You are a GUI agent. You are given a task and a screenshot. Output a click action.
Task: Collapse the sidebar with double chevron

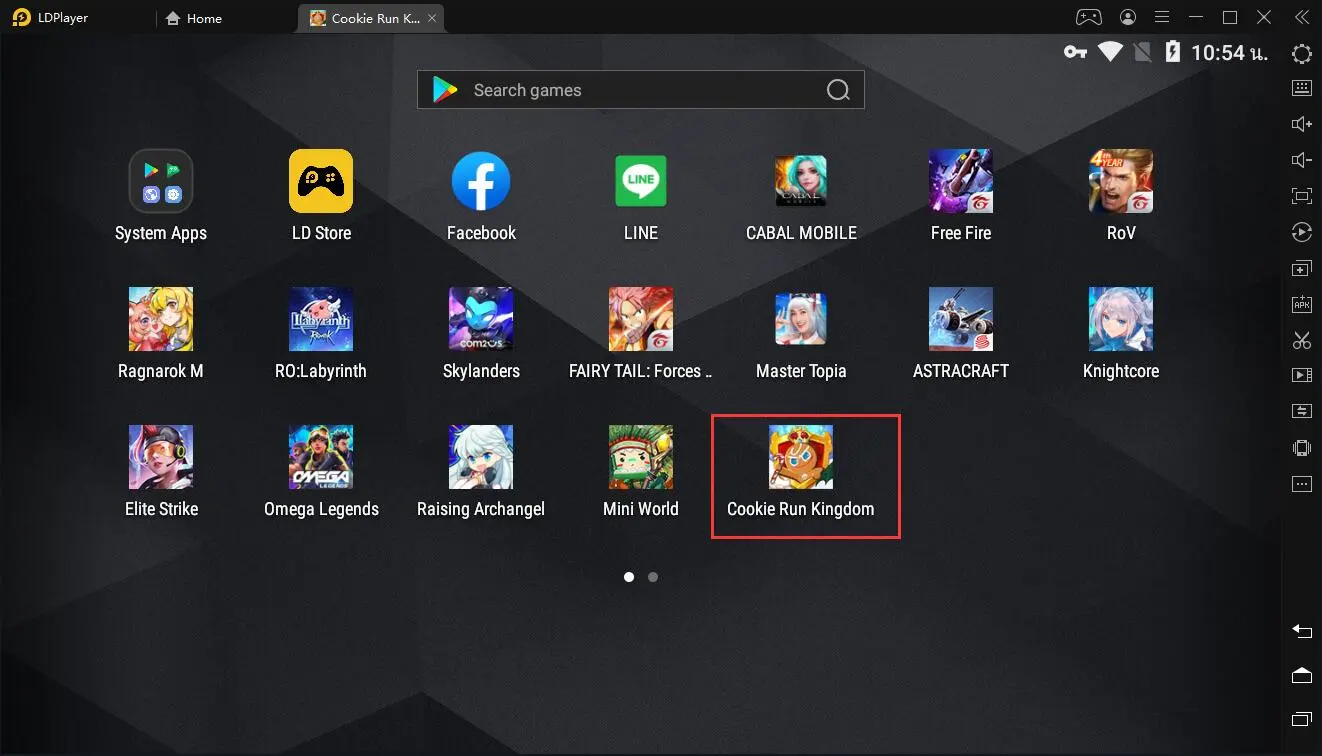click(1301, 17)
